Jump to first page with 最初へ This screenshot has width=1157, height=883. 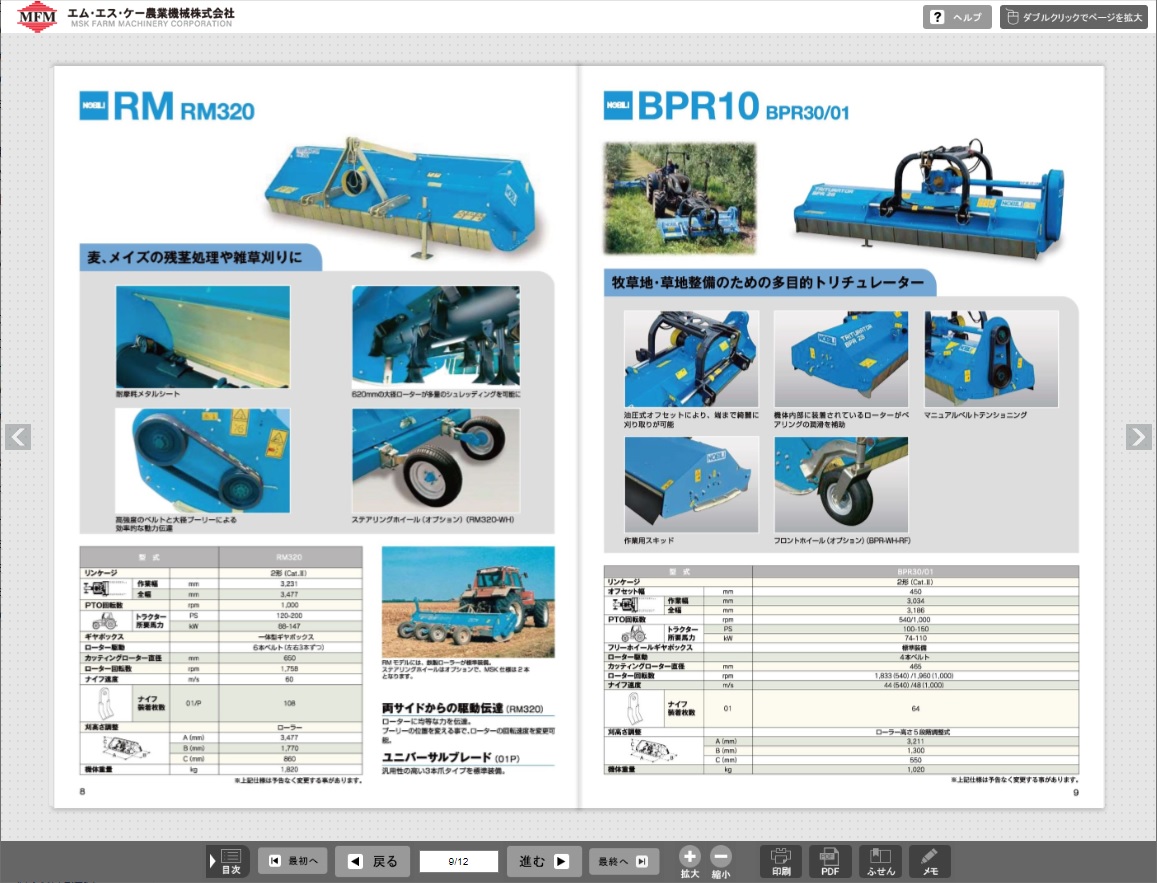293,861
